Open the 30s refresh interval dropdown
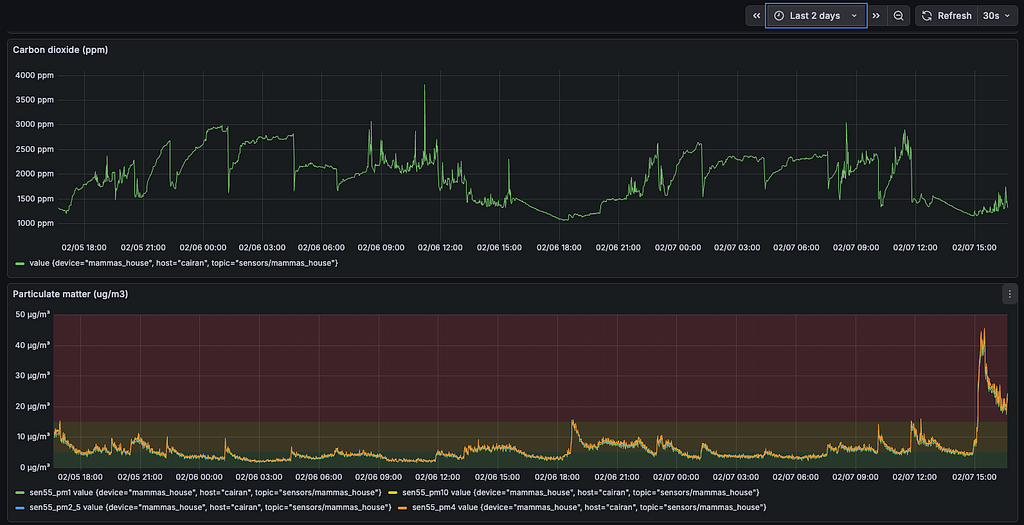 point(998,16)
